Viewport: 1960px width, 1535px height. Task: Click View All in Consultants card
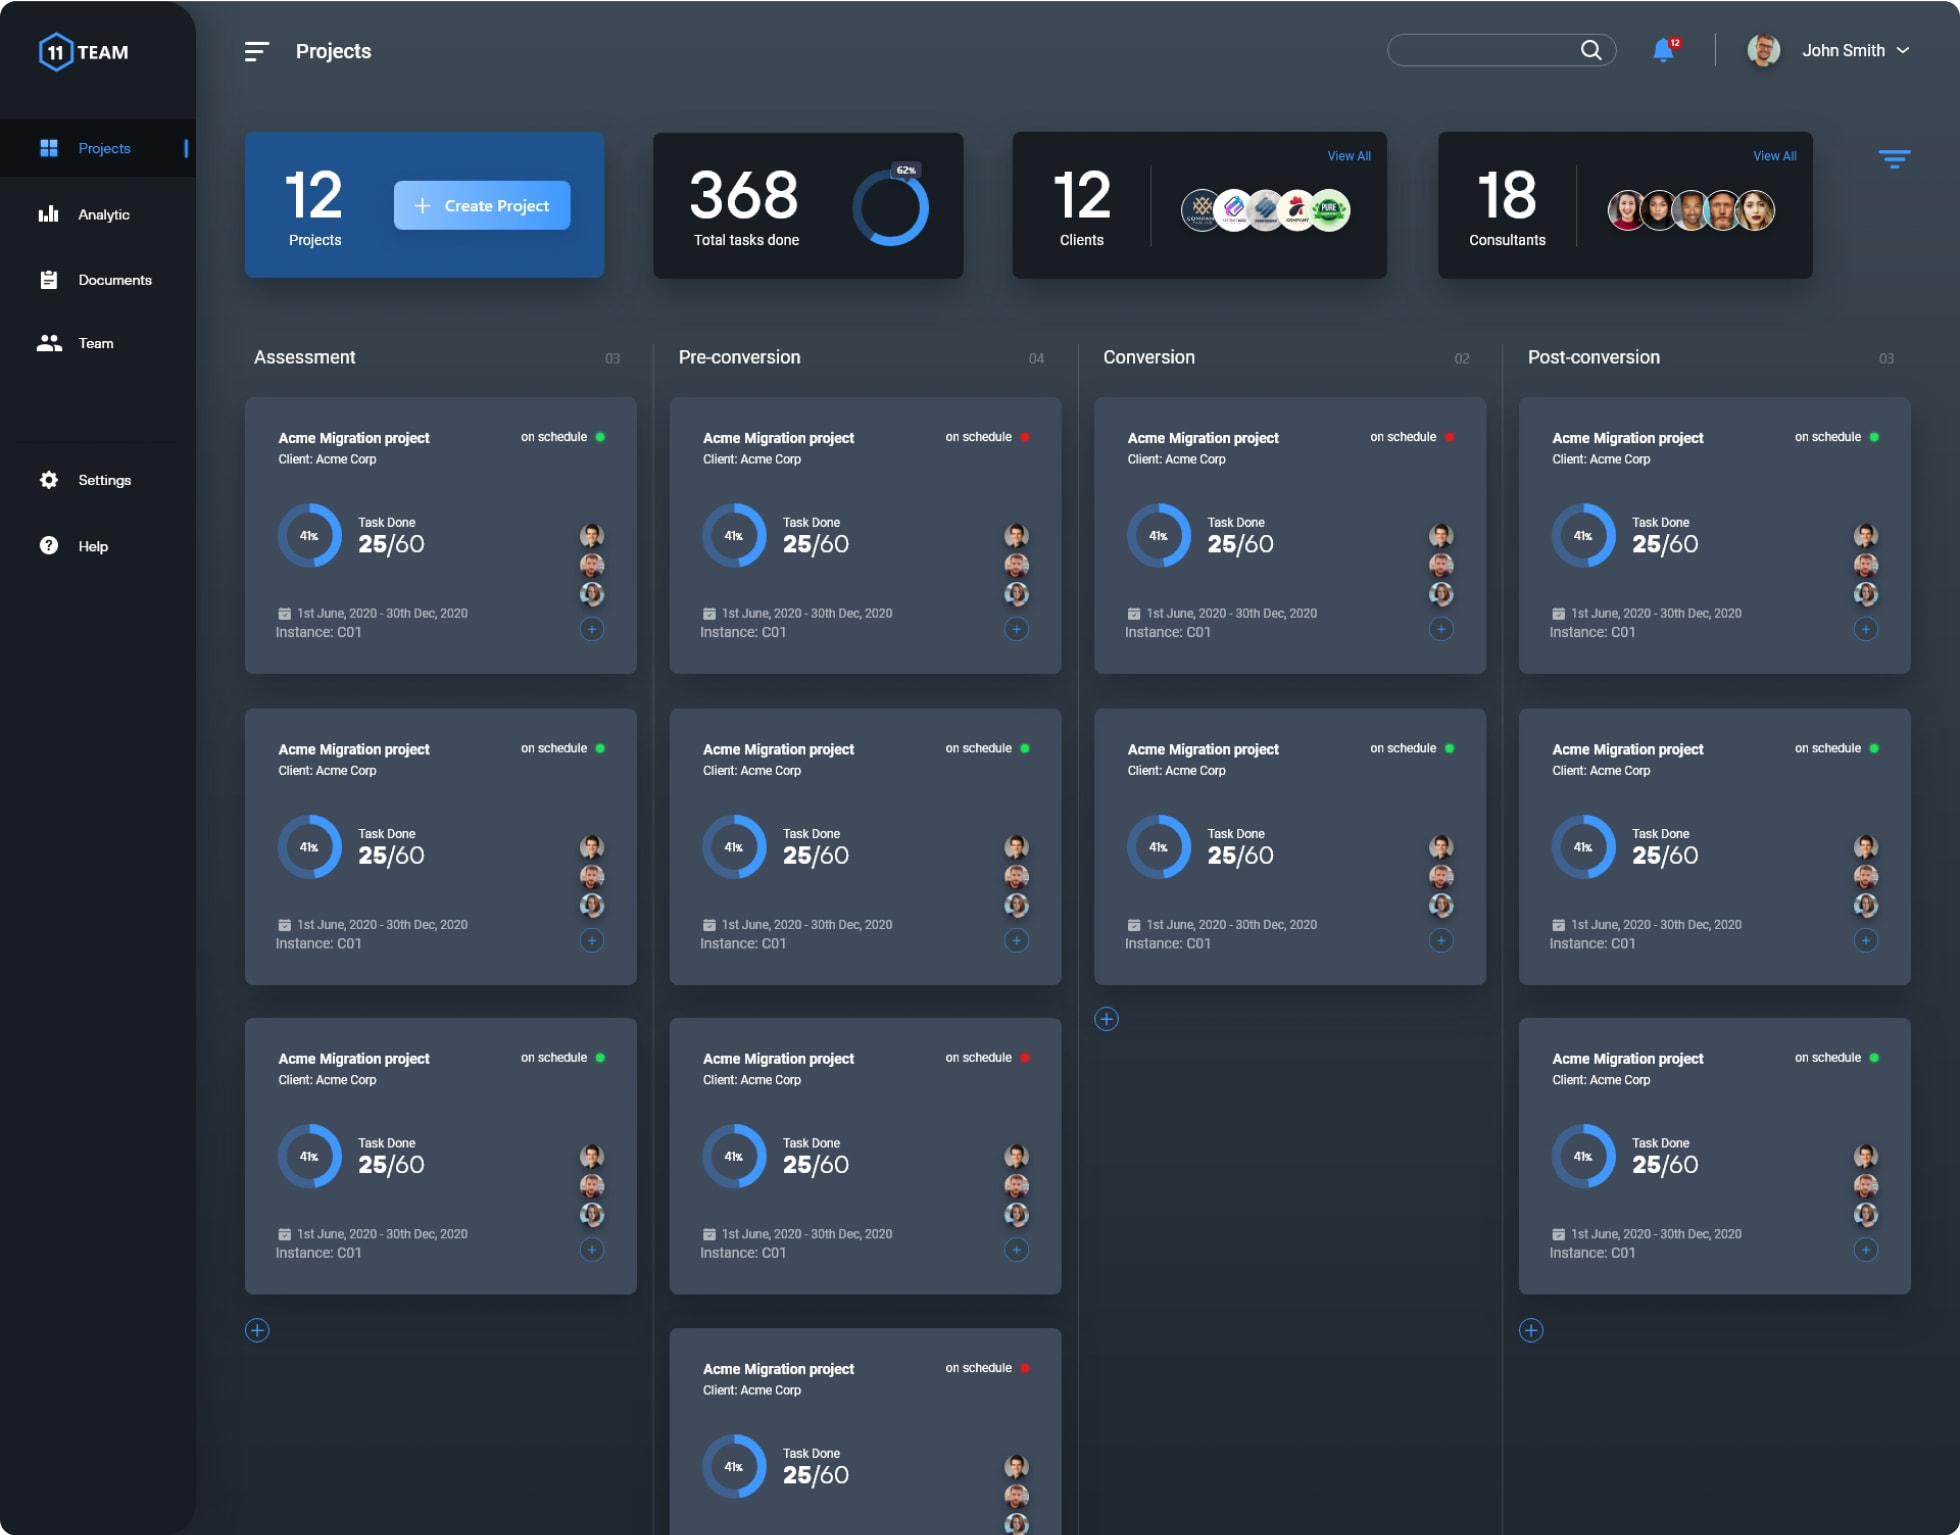click(1773, 156)
